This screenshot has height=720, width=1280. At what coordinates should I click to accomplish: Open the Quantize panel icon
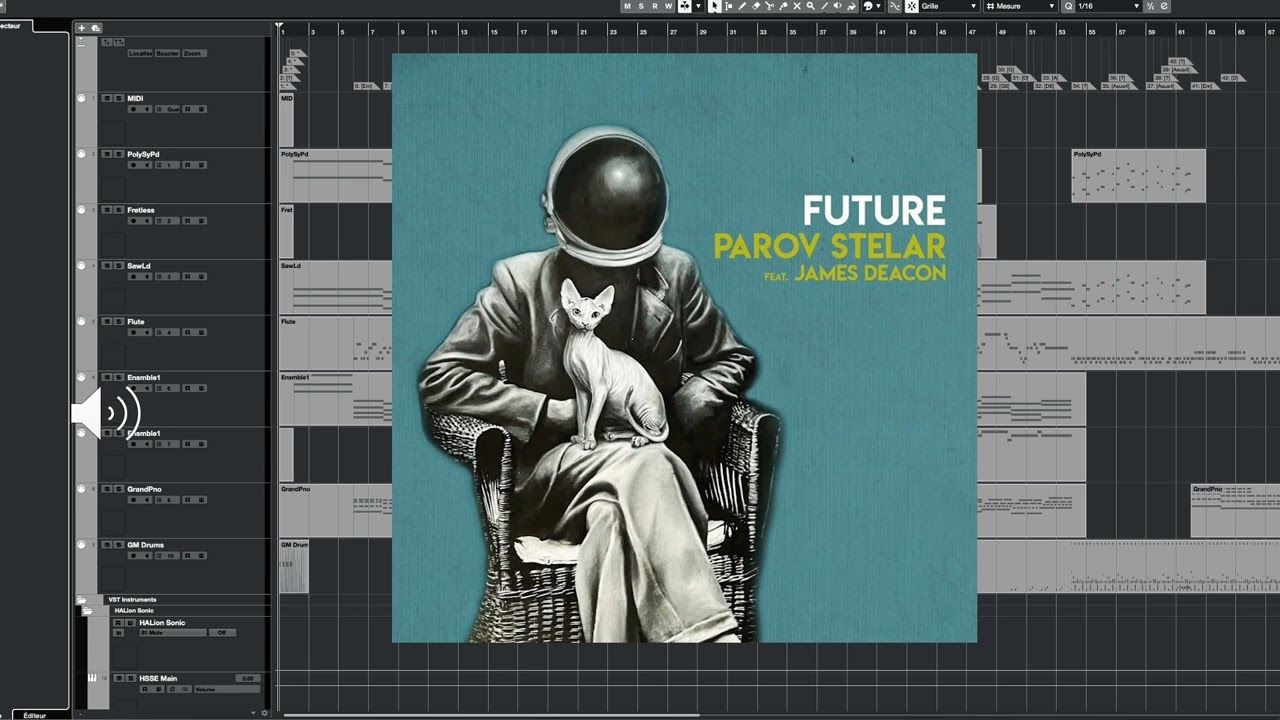pos(1164,6)
